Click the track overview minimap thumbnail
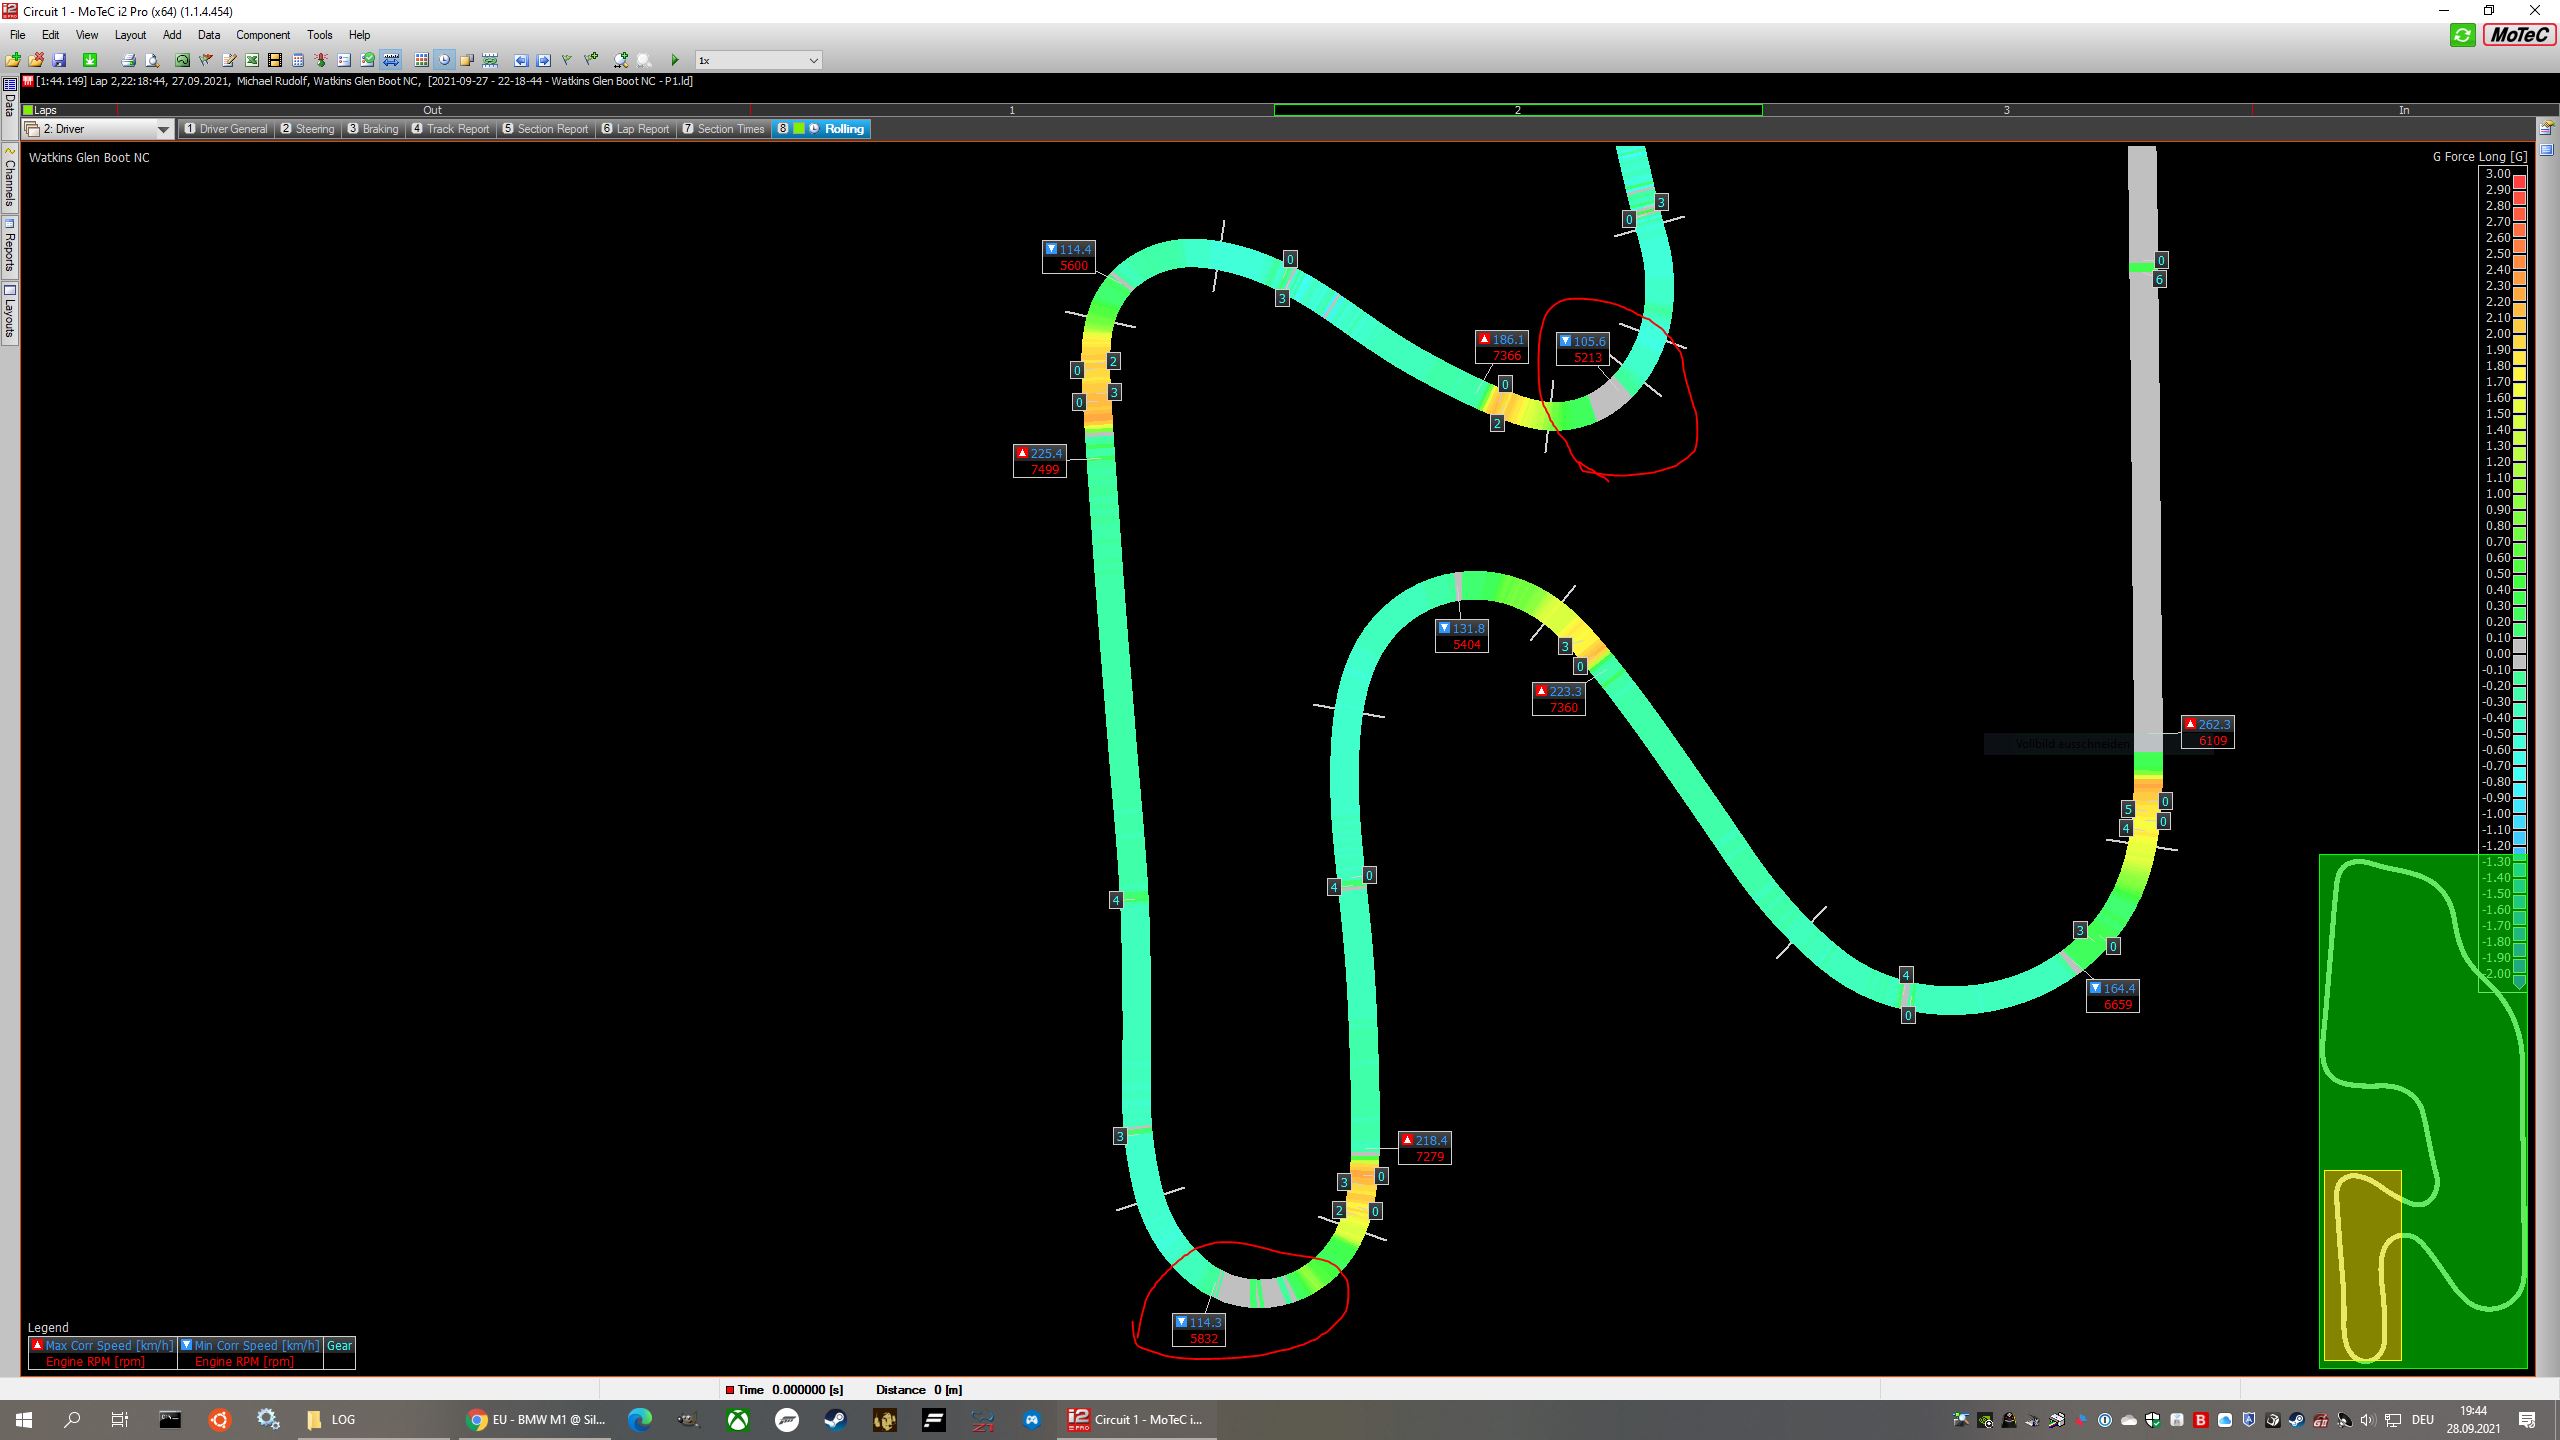2560x1440 pixels. (x=2422, y=1110)
